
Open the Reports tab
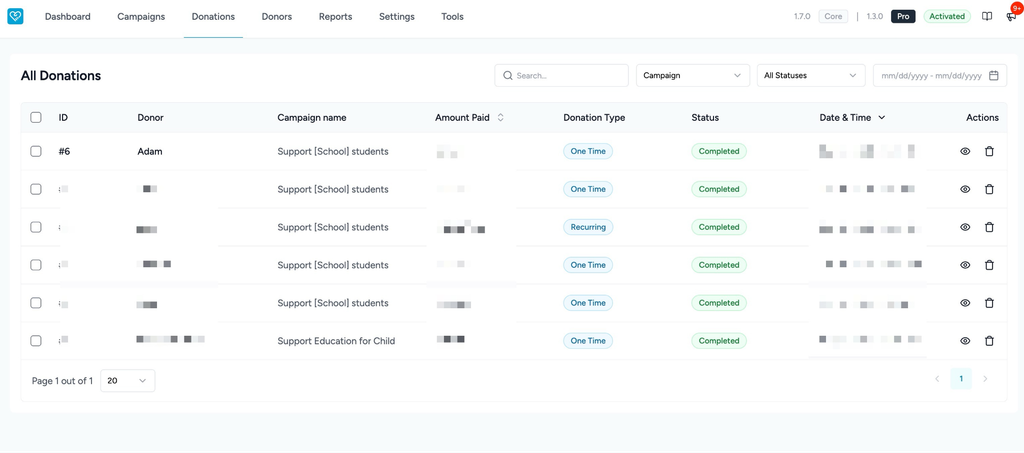(336, 17)
